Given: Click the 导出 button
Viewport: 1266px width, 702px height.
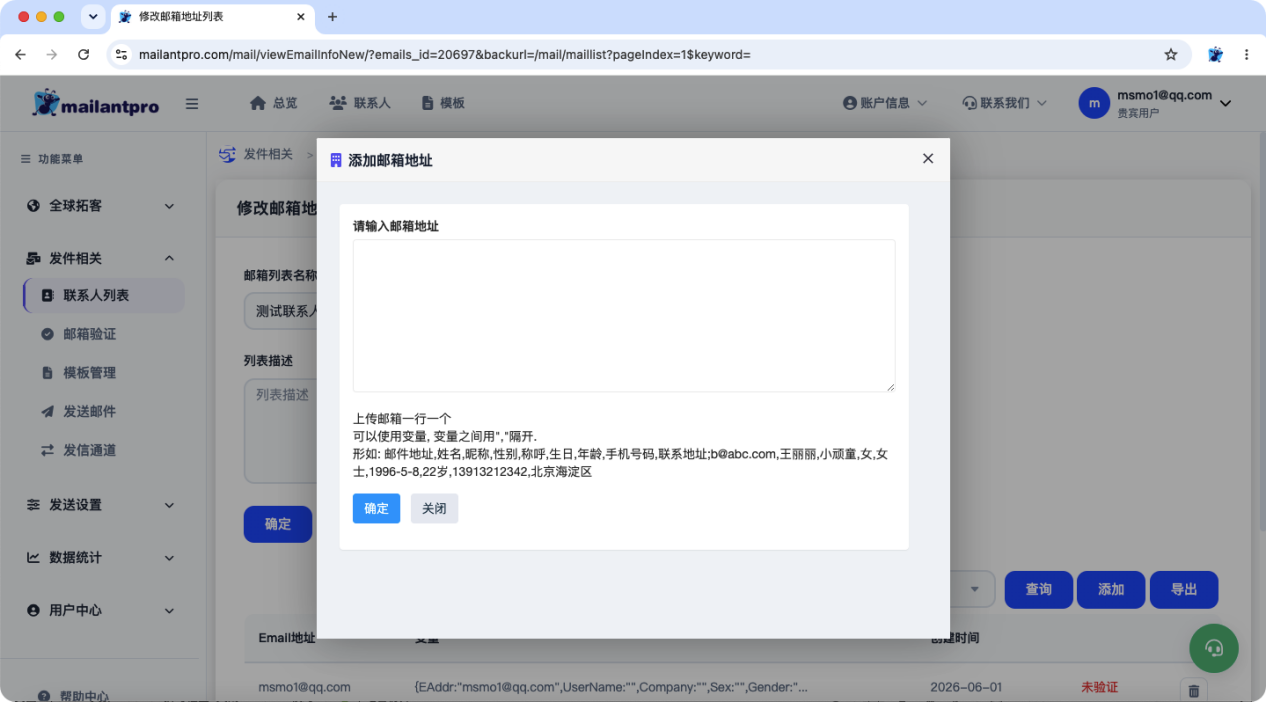Looking at the screenshot, I should click(x=1184, y=590).
